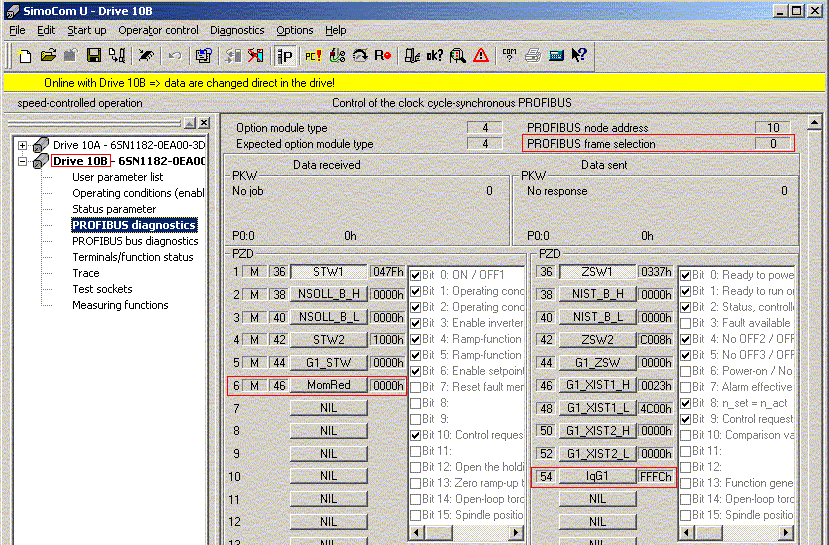Click the NSOLL_B_H signal button
Image resolution: width=829 pixels, height=545 pixels.
328,294
